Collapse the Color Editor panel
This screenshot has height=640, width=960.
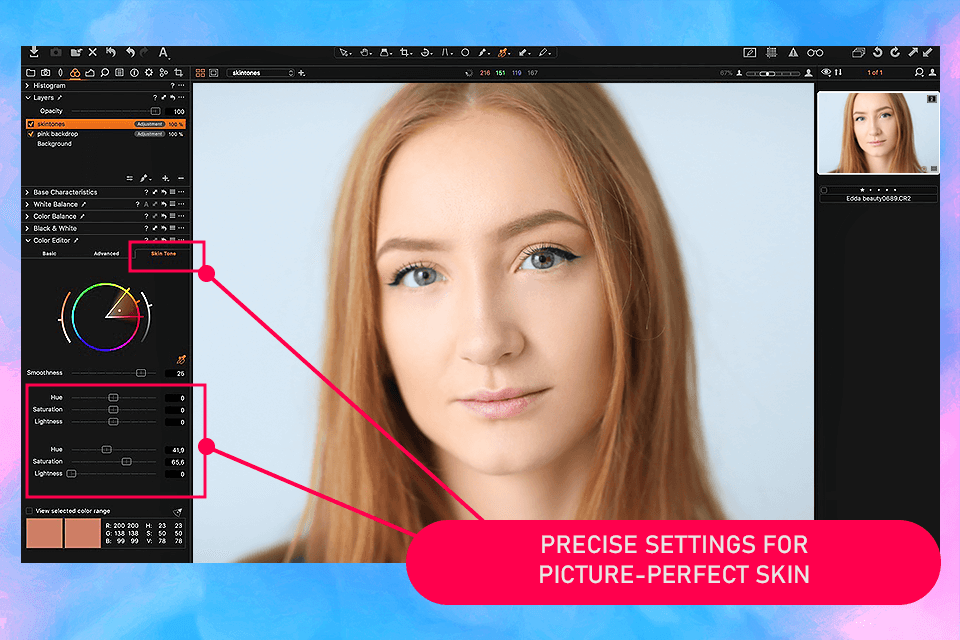tap(28, 240)
